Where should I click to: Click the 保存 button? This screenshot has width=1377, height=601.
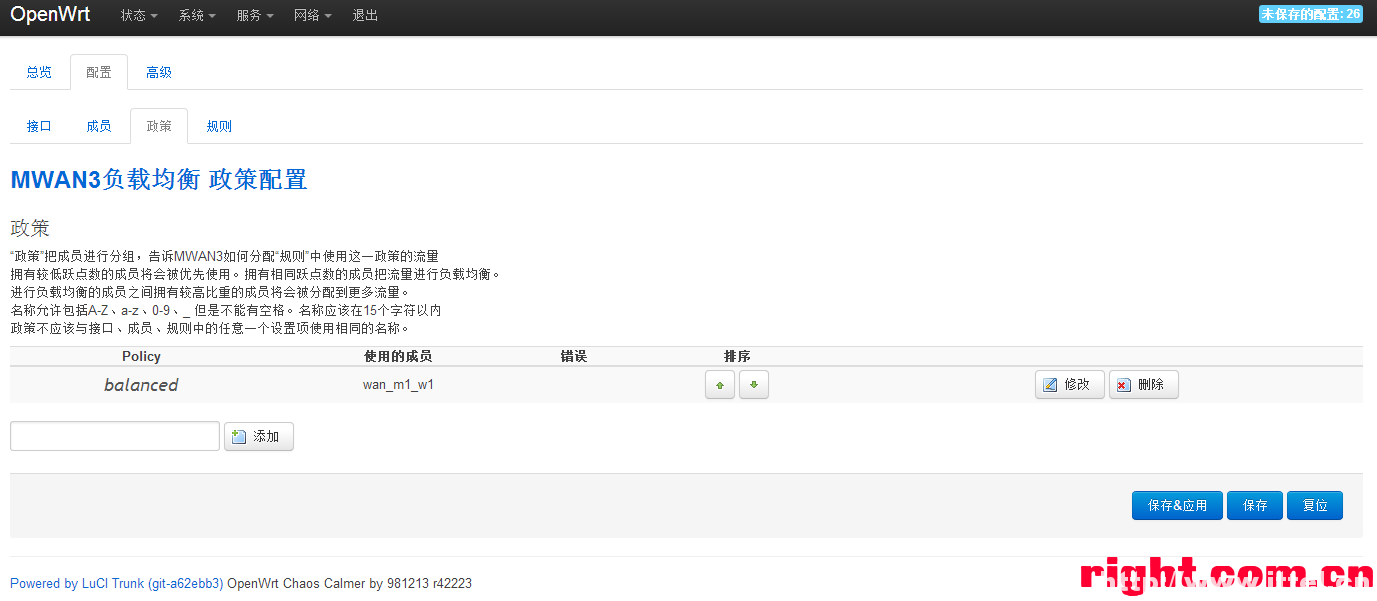pyautogui.click(x=1255, y=506)
